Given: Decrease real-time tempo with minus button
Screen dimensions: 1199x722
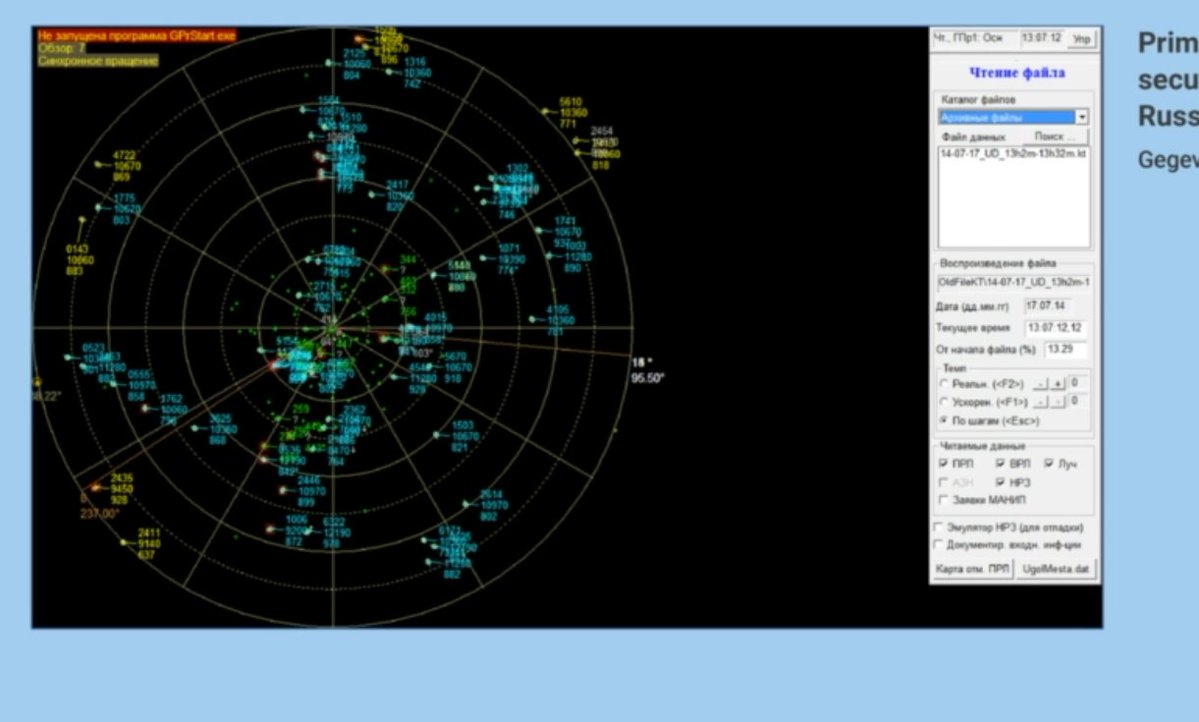Looking at the screenshot, I should pyautogui.click(x=1041, y=384).
